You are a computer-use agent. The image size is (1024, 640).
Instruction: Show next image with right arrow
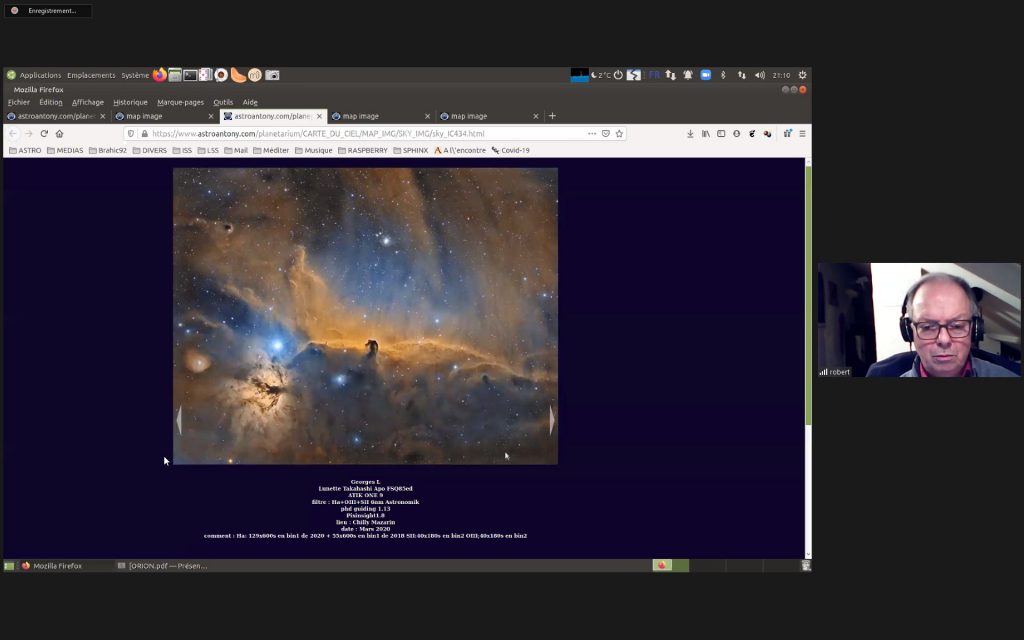point(552,420)
